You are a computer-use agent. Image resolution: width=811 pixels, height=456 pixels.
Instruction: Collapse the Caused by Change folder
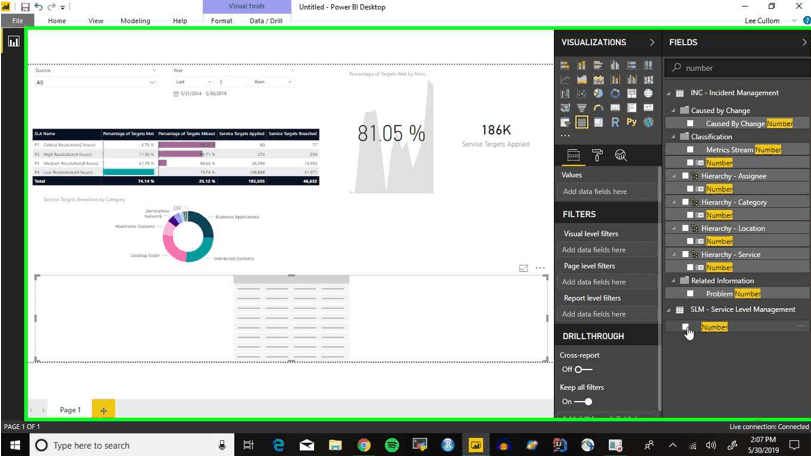[673, 111]
